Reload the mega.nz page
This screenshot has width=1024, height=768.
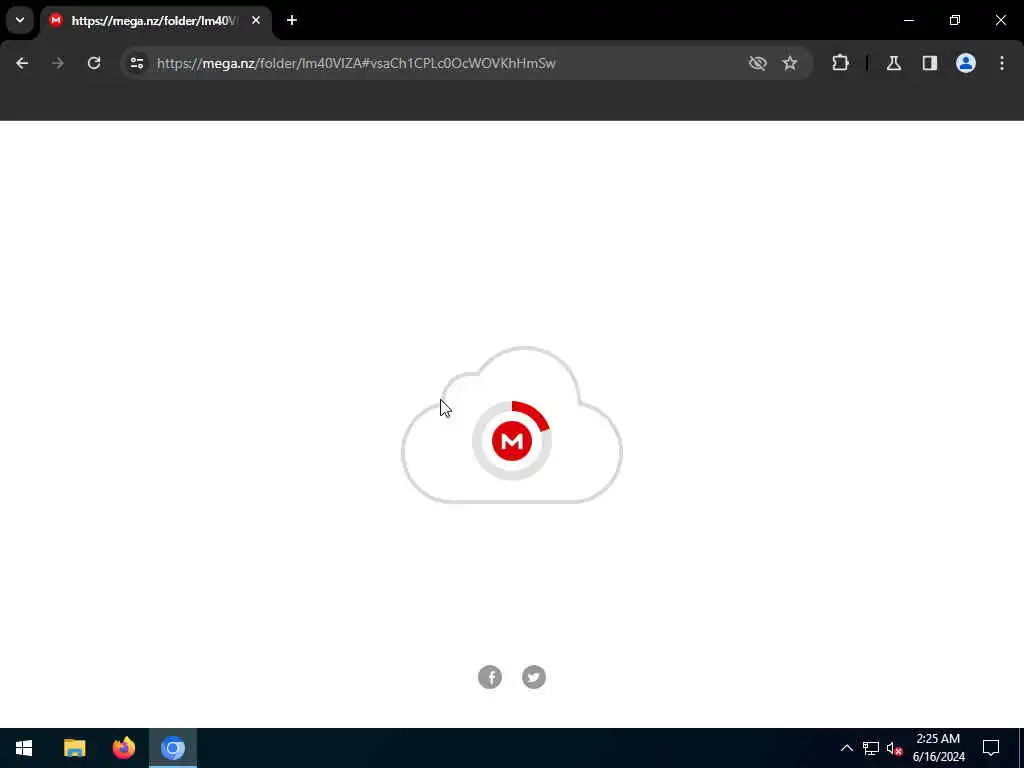coord(94,63)
